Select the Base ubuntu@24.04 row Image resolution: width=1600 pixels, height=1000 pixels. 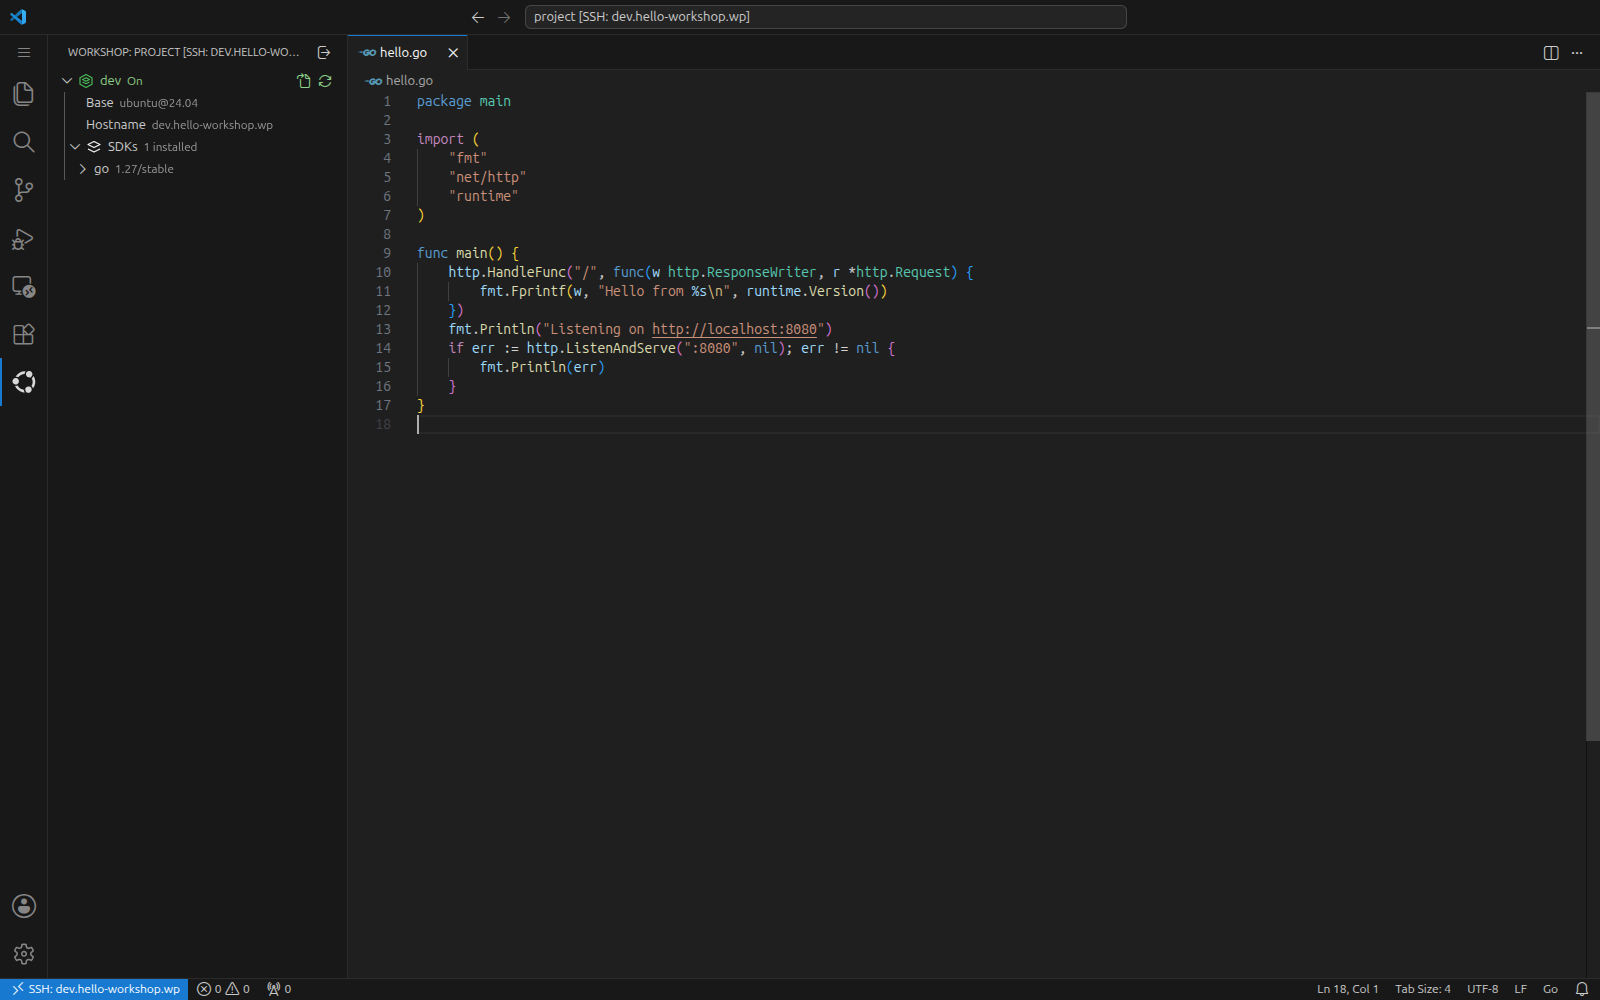198,103
